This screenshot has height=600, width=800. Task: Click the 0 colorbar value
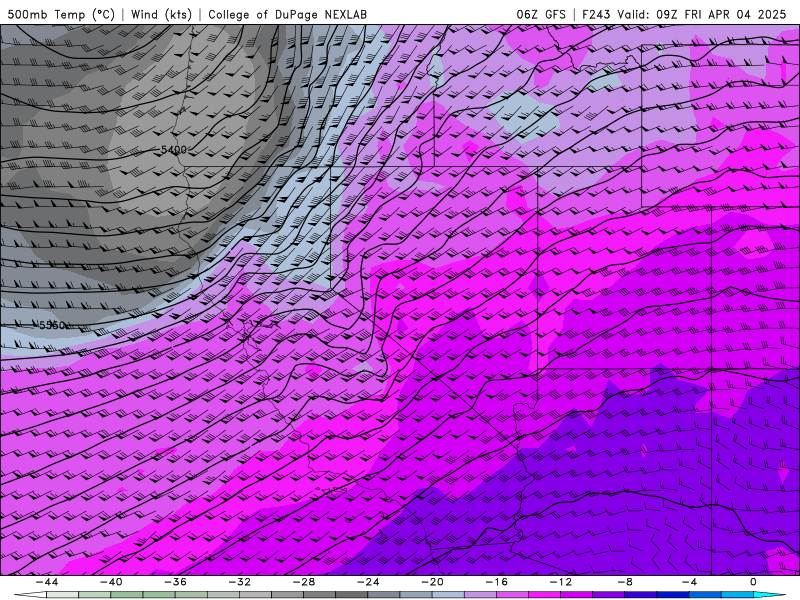point(754,582)
